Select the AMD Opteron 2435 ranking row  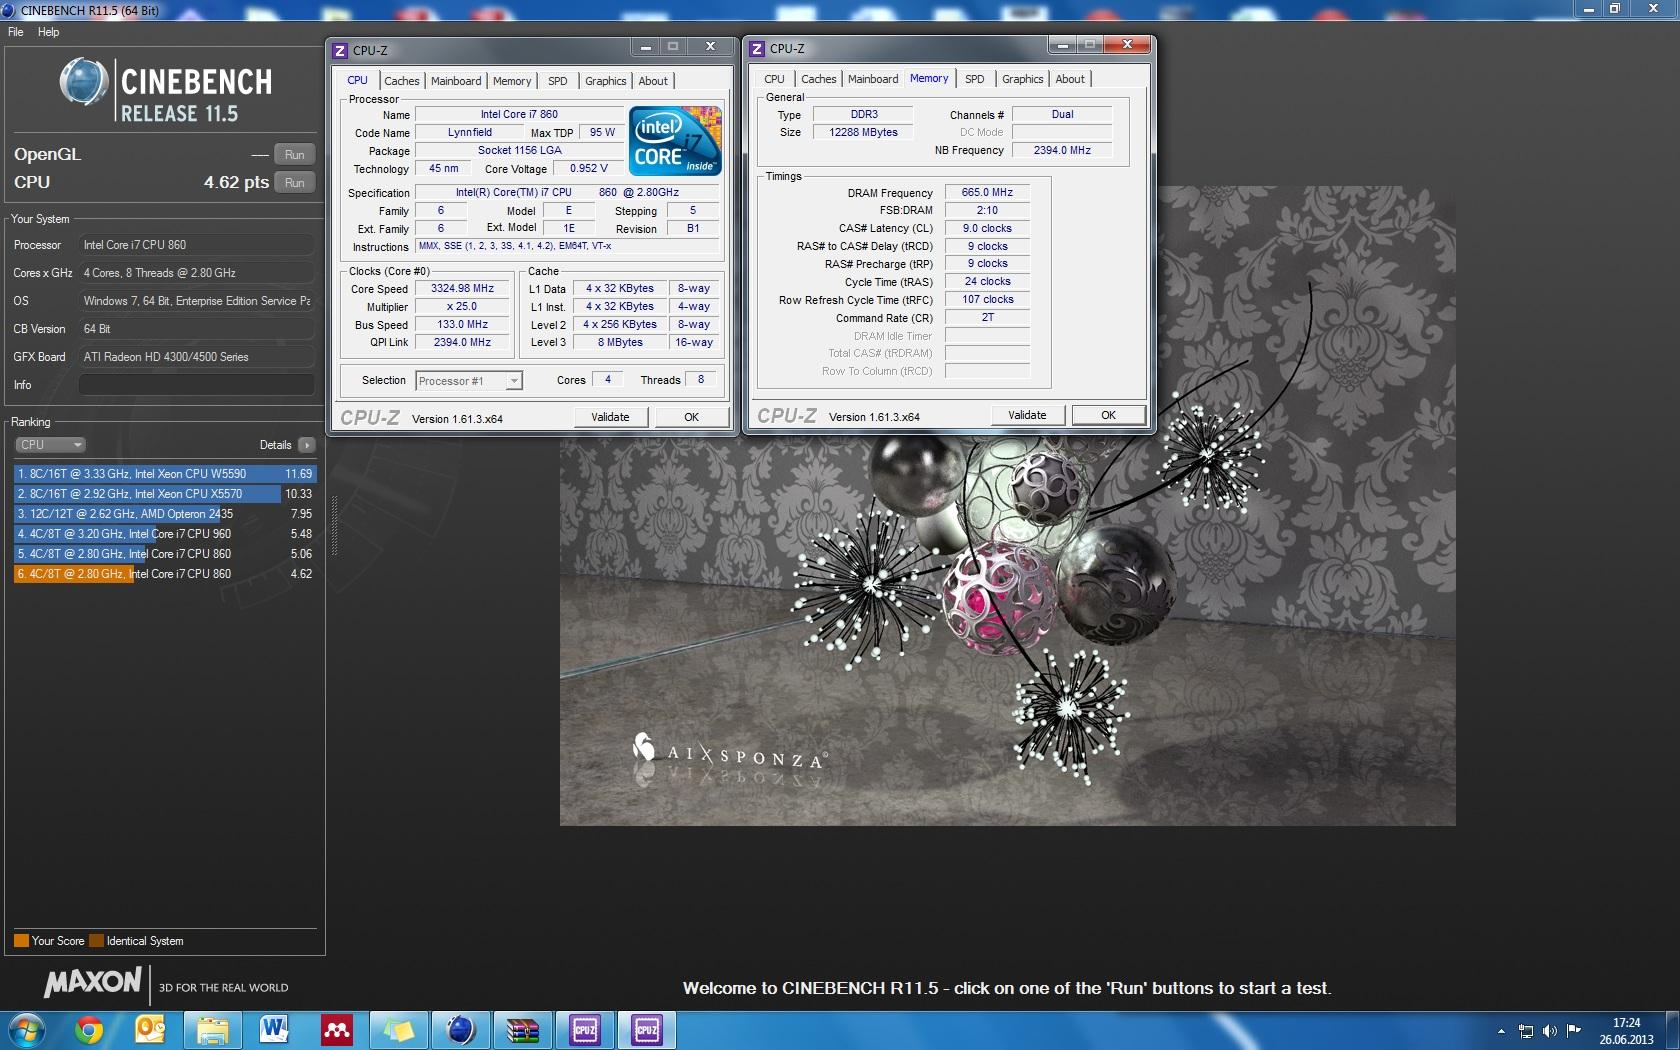[x=165, y=514]
